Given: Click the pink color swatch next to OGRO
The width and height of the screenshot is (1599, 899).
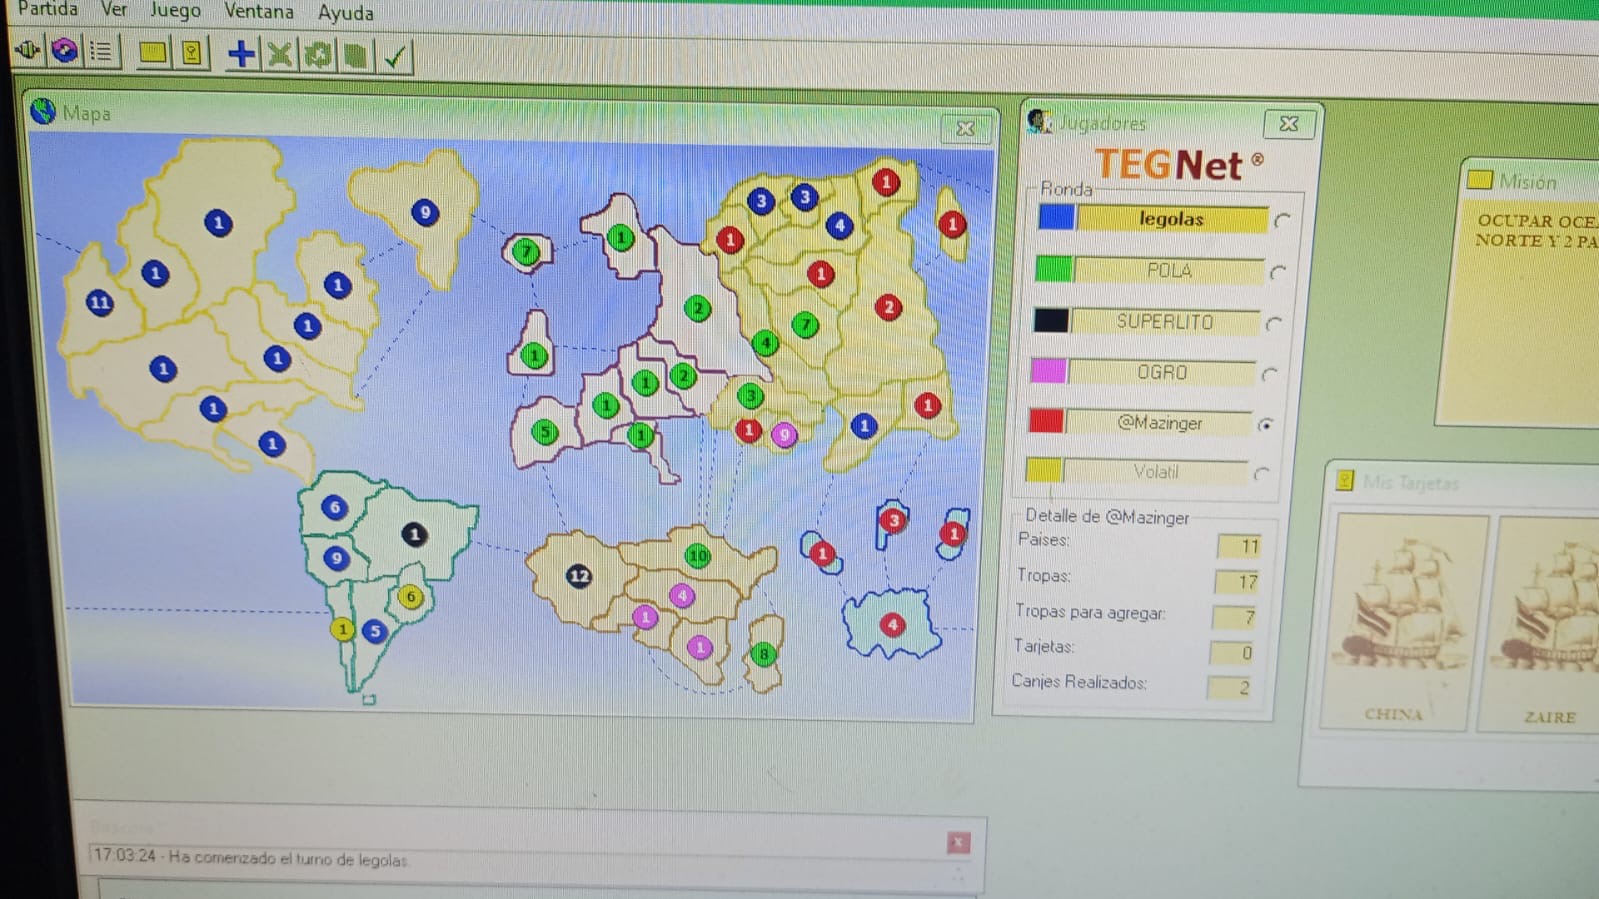Looking at the screenshot, I should click(1048, 371).
